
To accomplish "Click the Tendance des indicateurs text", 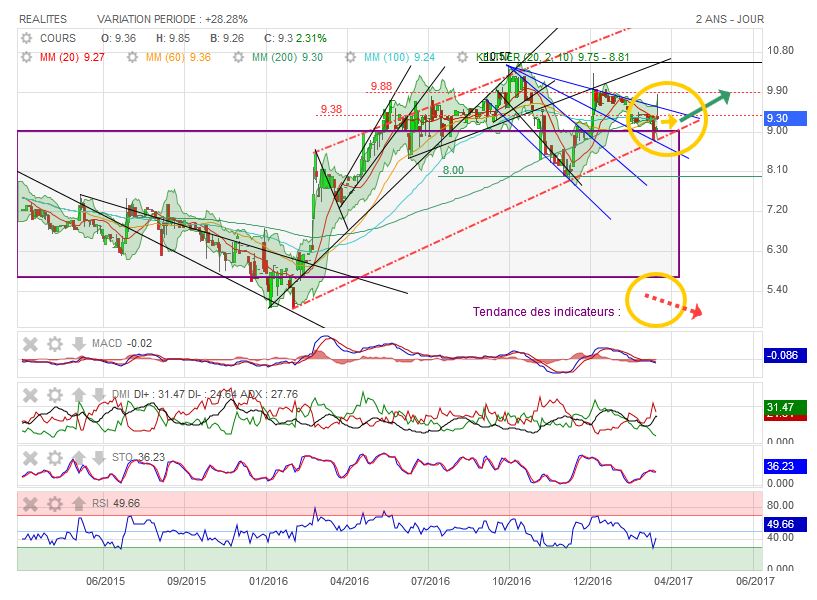I will [x=547, y=311].
